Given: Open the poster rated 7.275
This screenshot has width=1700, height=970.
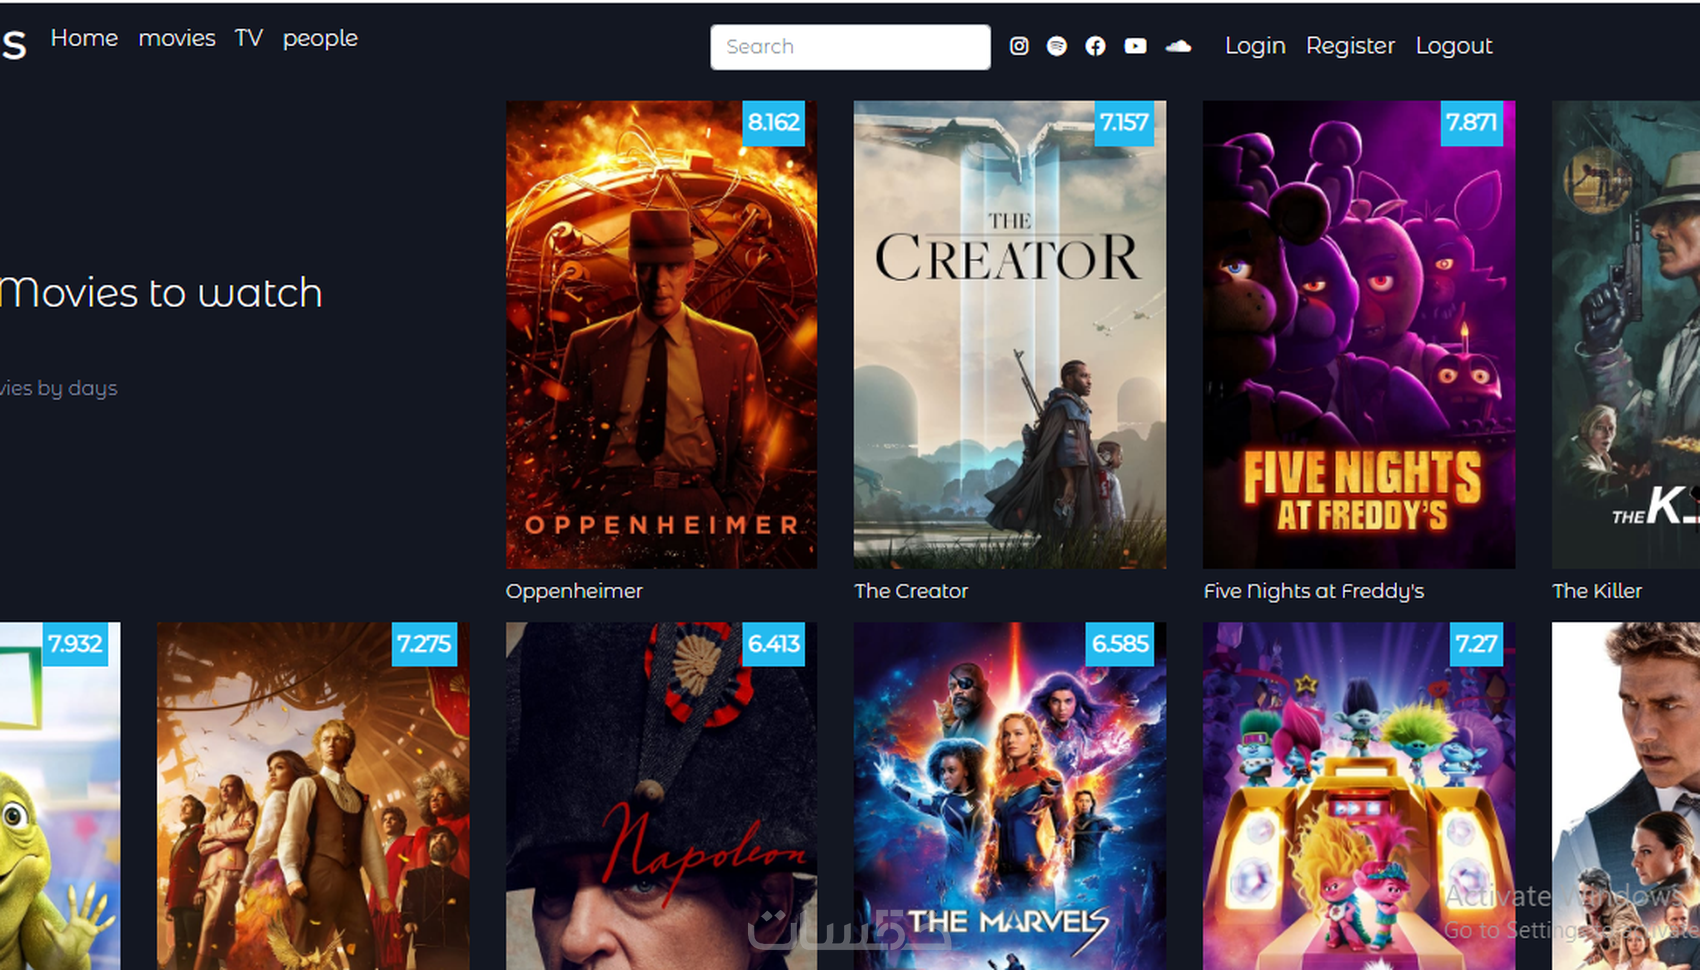Looking at the screenshot, I should pyautogui.click(x=313, y=796).
